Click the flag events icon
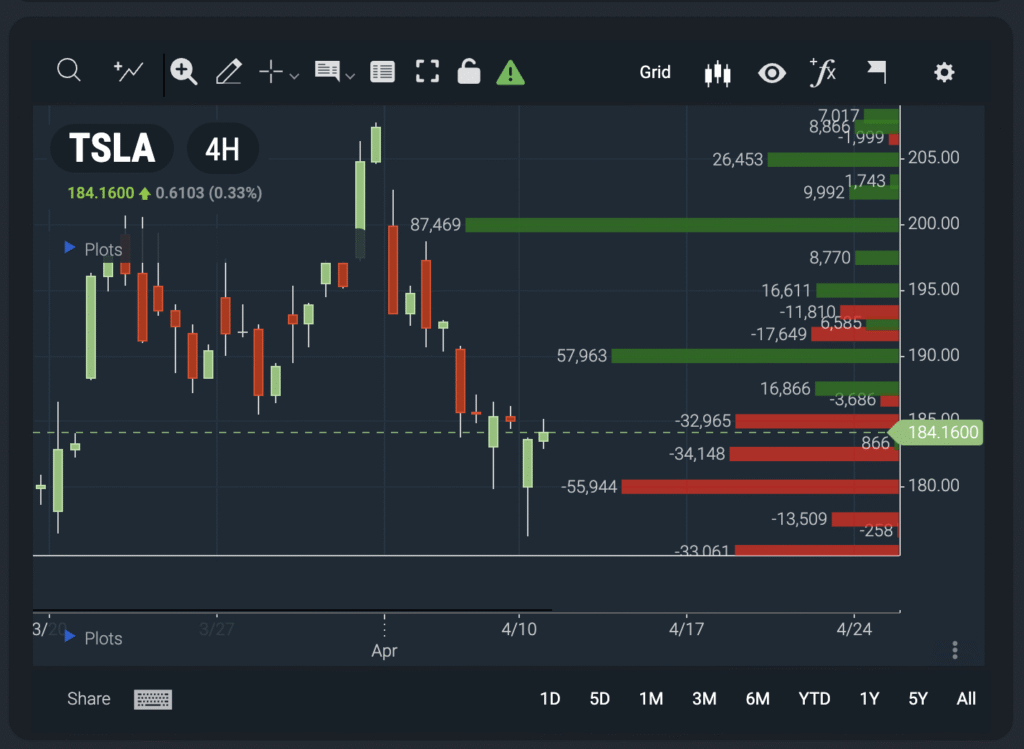This screenshot has height=749, width=1024. [876, 71]
